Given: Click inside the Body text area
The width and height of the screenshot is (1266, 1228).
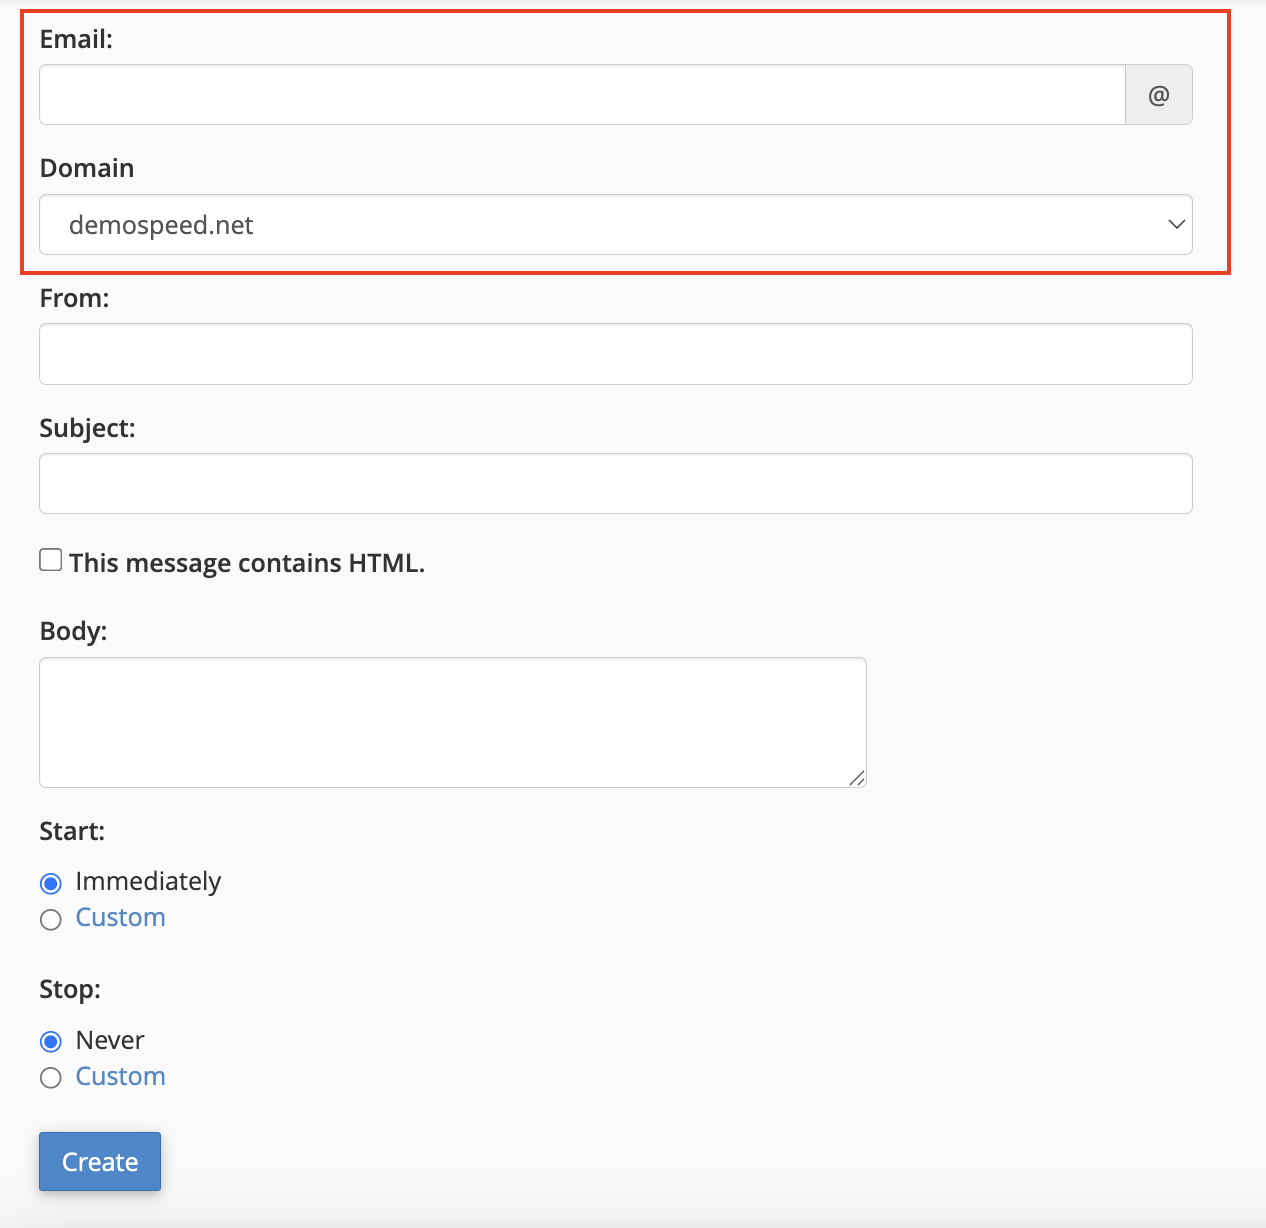Looking at the screenshot, I should (x=452, y=722).
